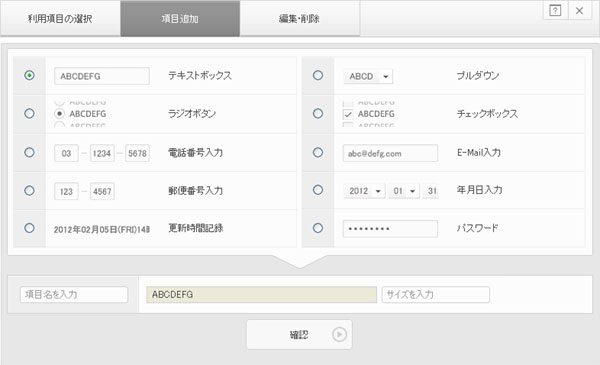
Task: Close the dialog with X icon
Action: (579, 10)
